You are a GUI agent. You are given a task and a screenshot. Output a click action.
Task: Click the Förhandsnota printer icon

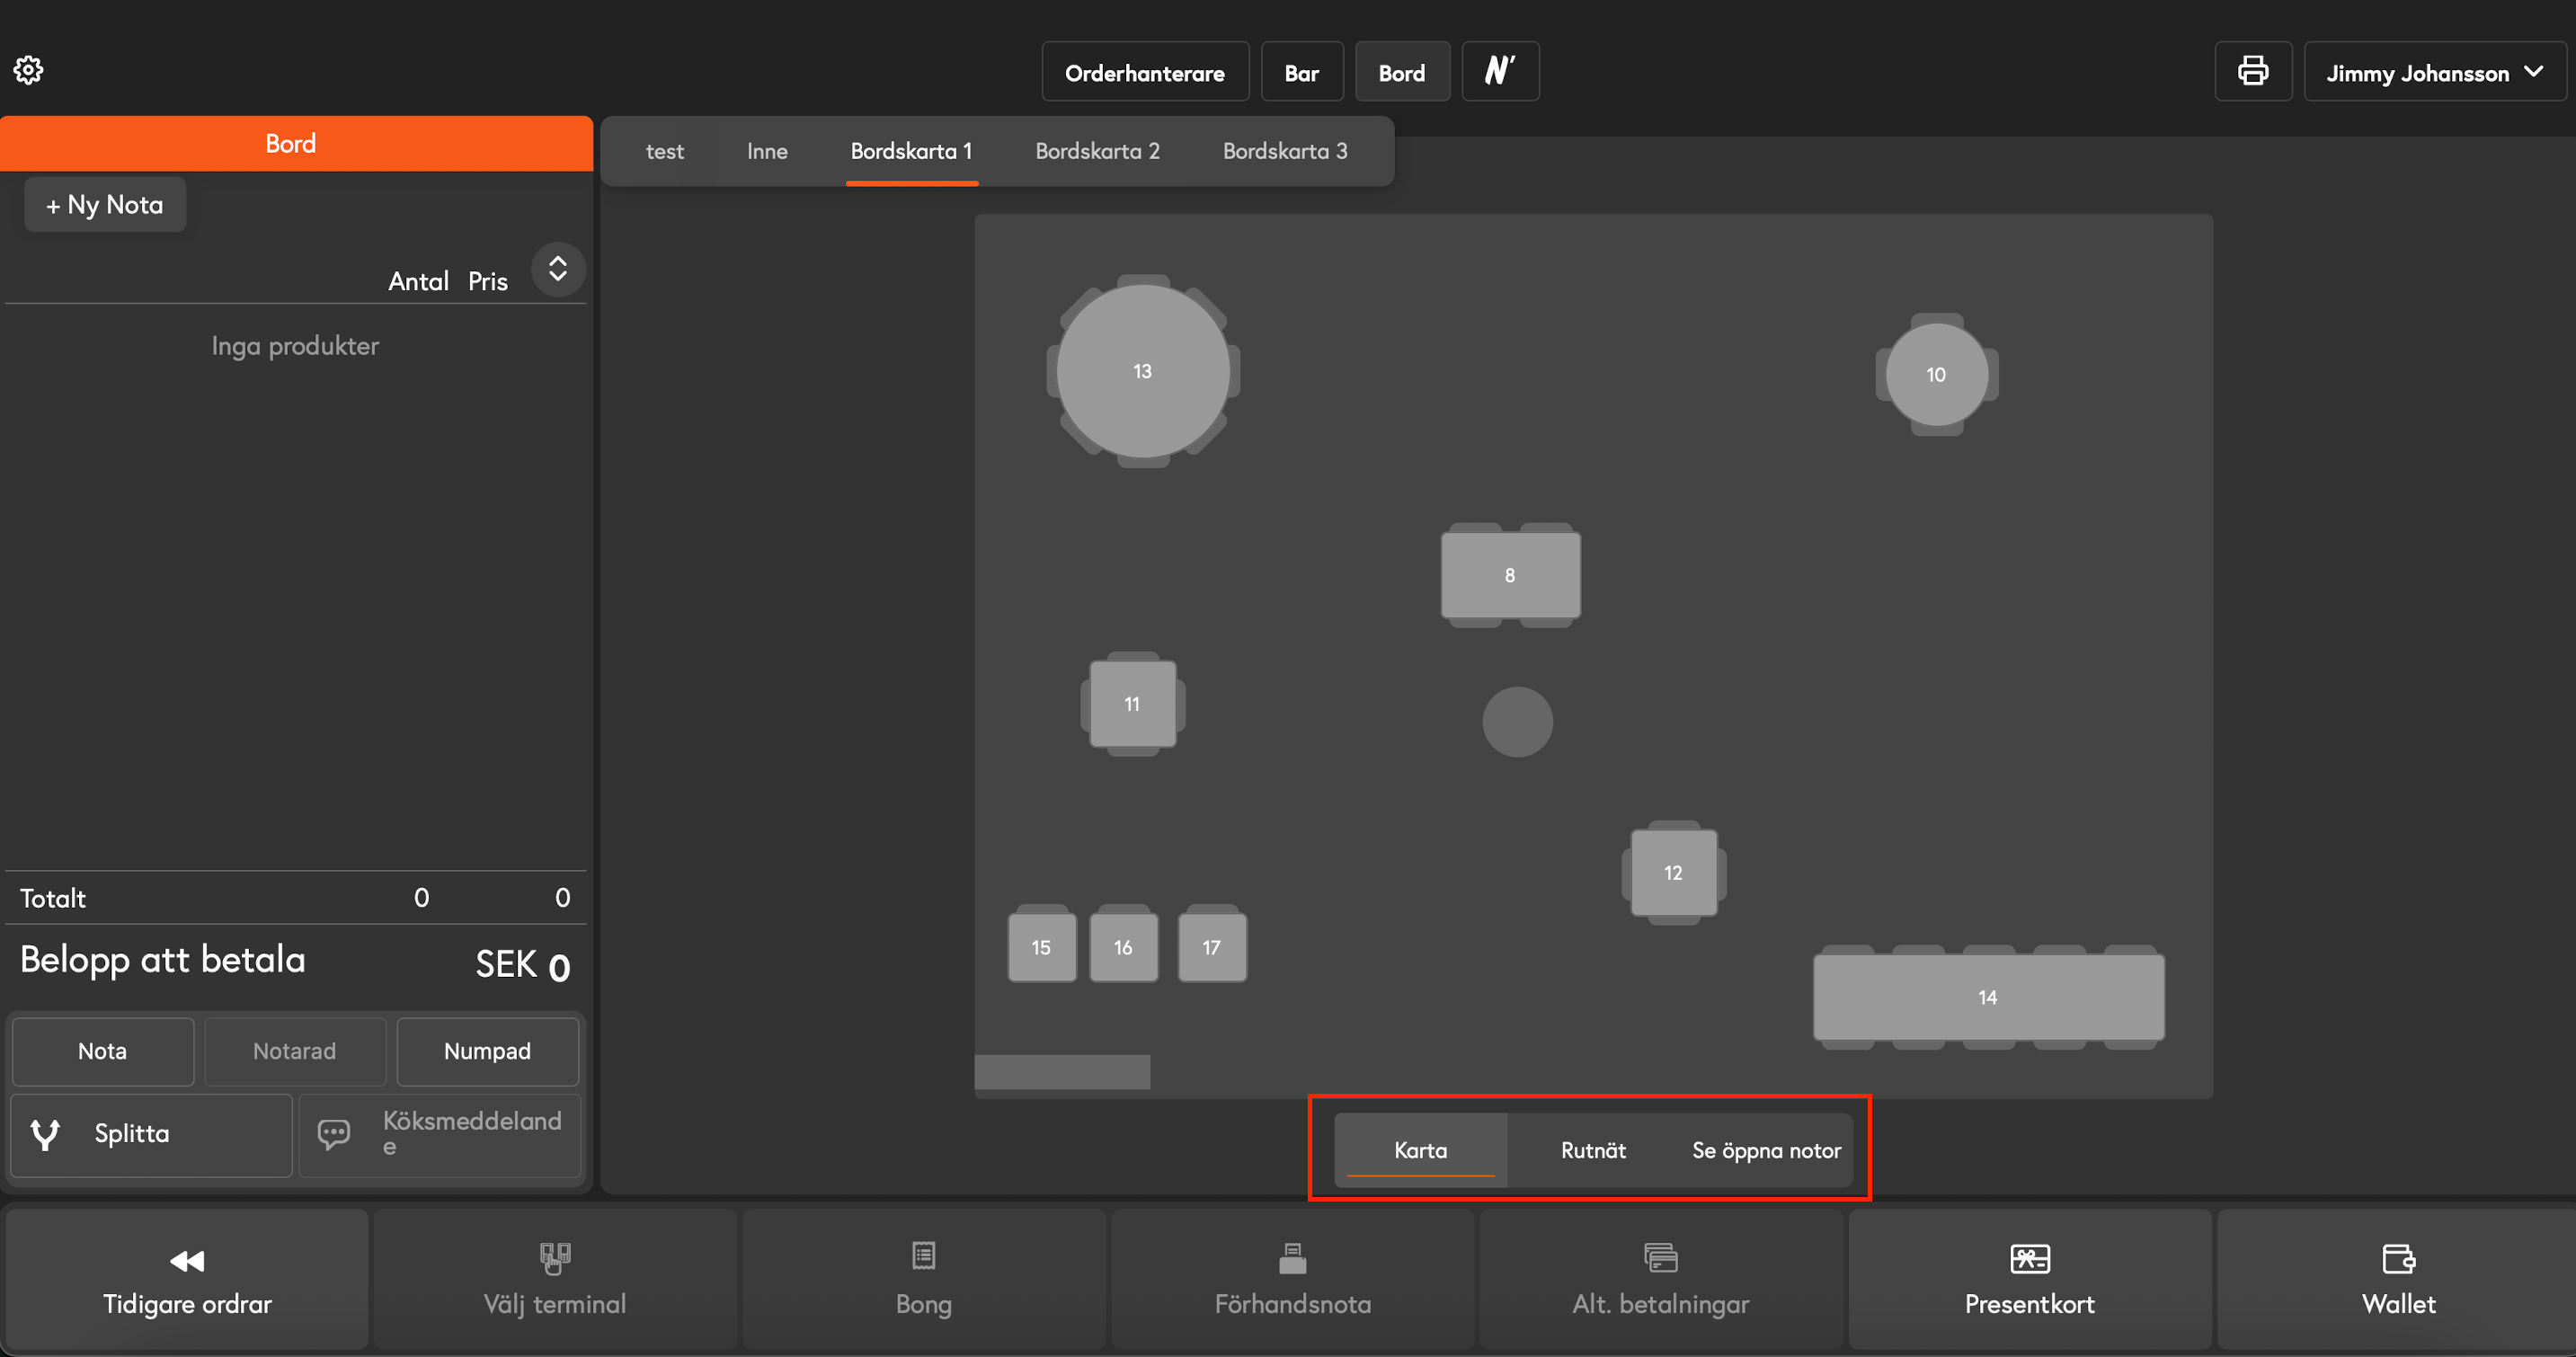point(1293,1258)
